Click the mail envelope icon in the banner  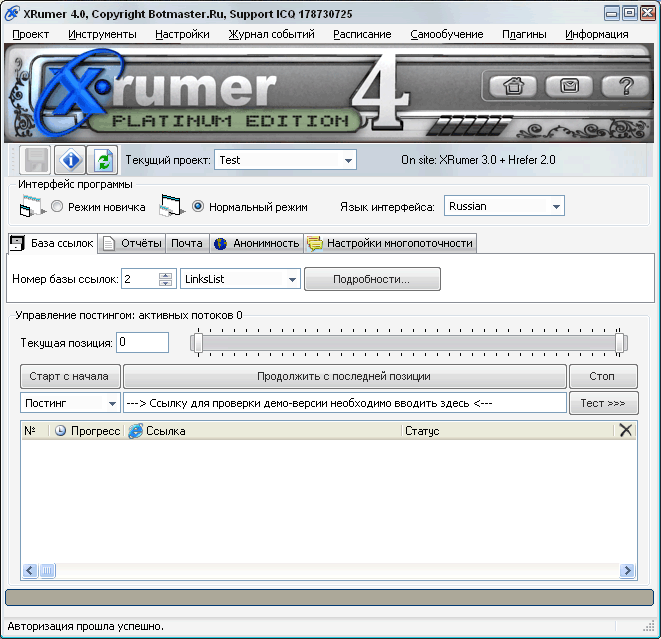(x=569, y=86)
